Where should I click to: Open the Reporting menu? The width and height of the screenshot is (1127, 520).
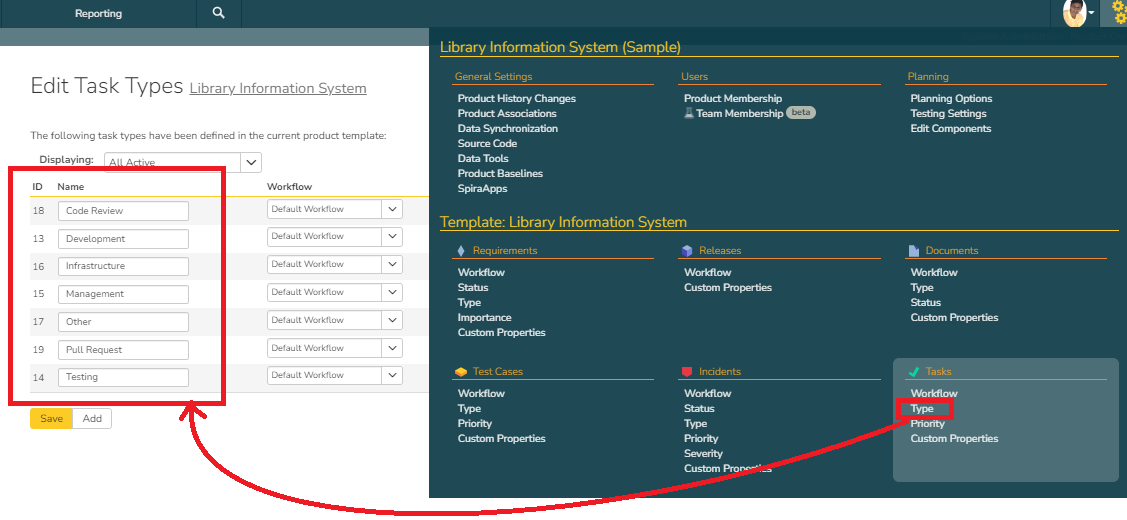(98, 14)
